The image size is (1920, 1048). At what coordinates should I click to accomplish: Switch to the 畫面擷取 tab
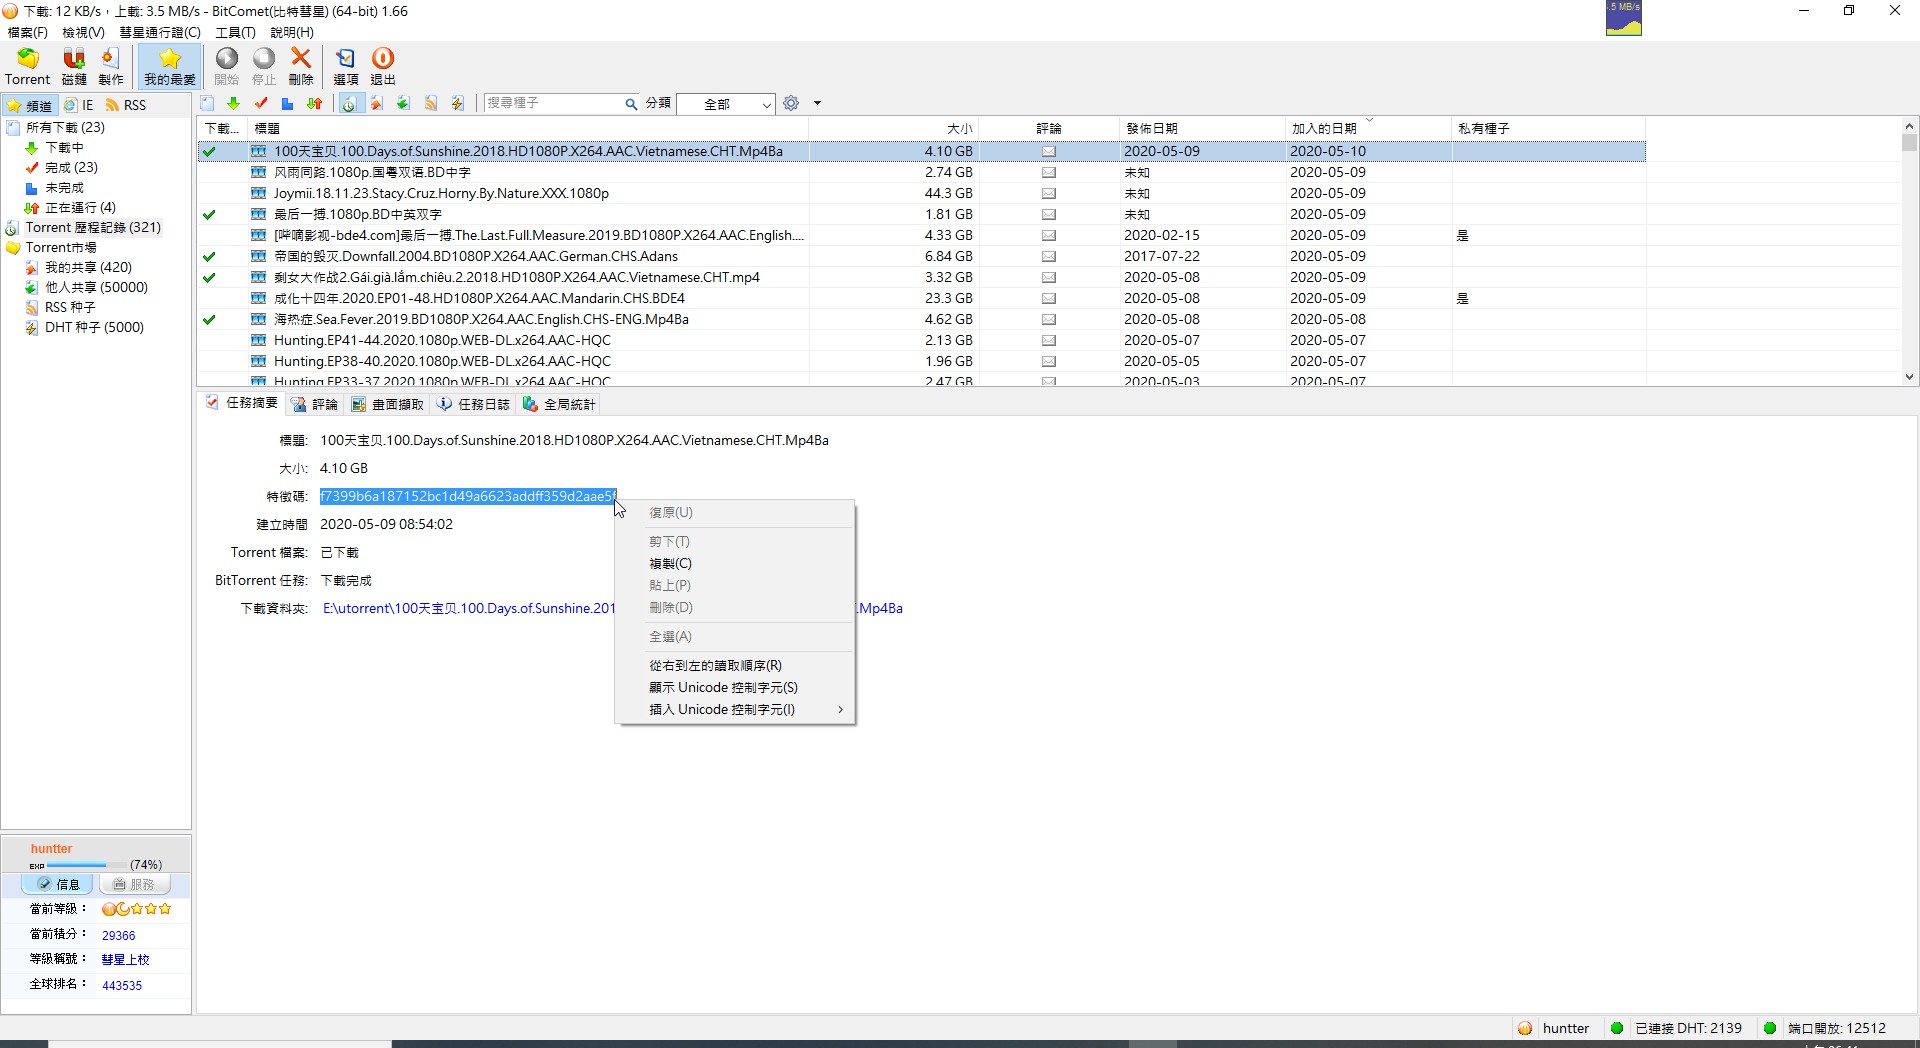[x=388, y=404]
